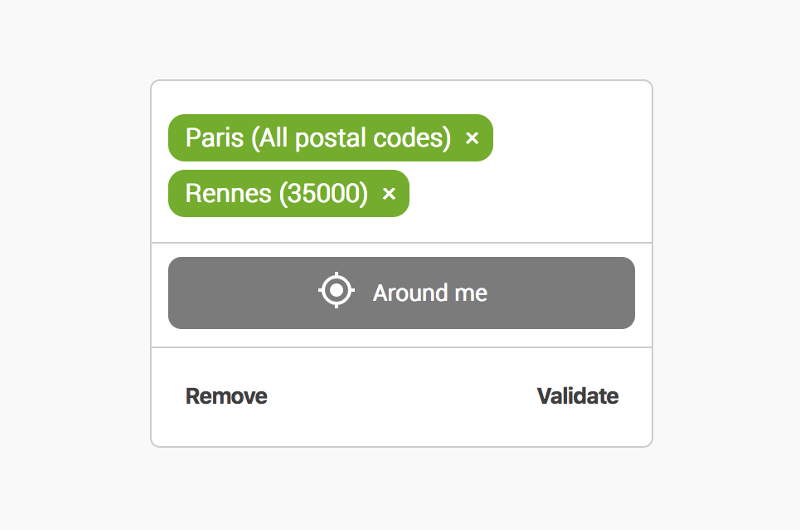Focus the tag input area beside Rennes

point(520,194)
